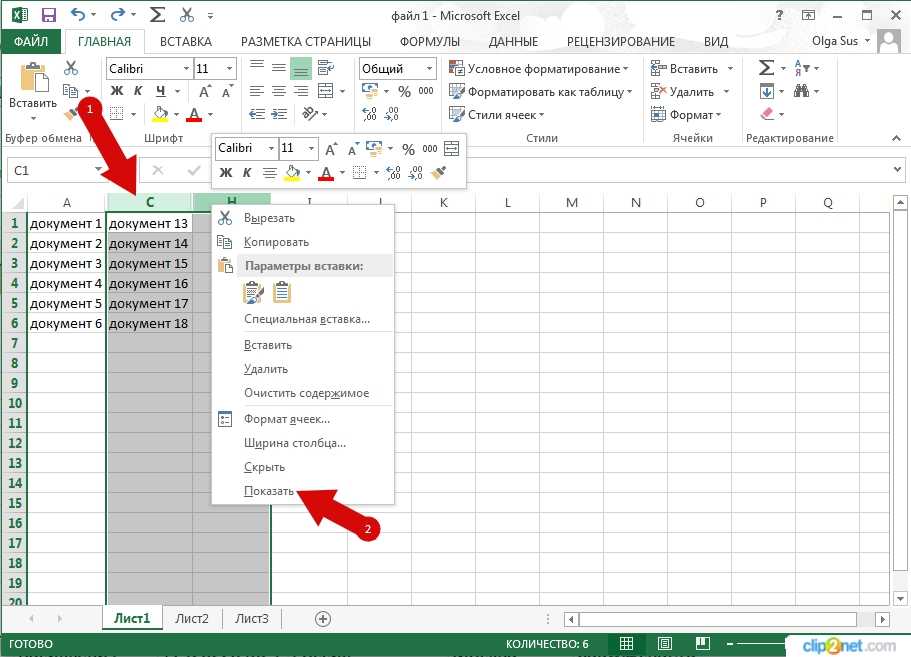The image size is (911, 657).
Task: Toggle align text right in ribbon
Action: tap(301, 91)
